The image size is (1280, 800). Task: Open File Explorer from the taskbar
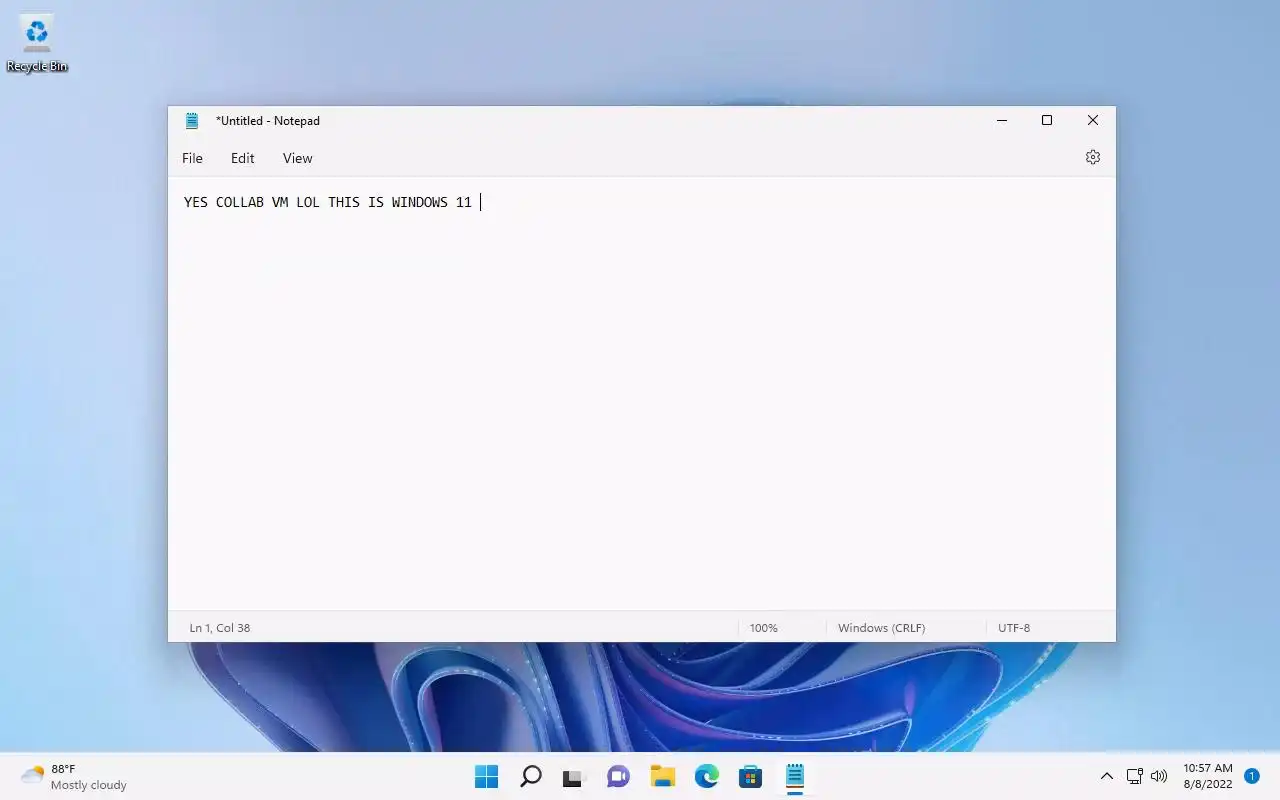(662, 776)
